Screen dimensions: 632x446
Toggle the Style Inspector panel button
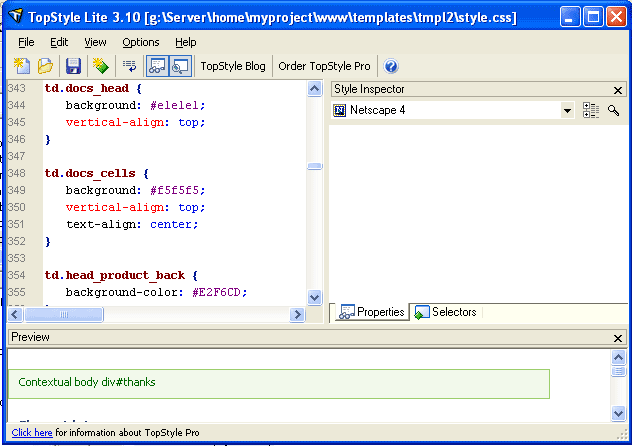click(157, 66)
